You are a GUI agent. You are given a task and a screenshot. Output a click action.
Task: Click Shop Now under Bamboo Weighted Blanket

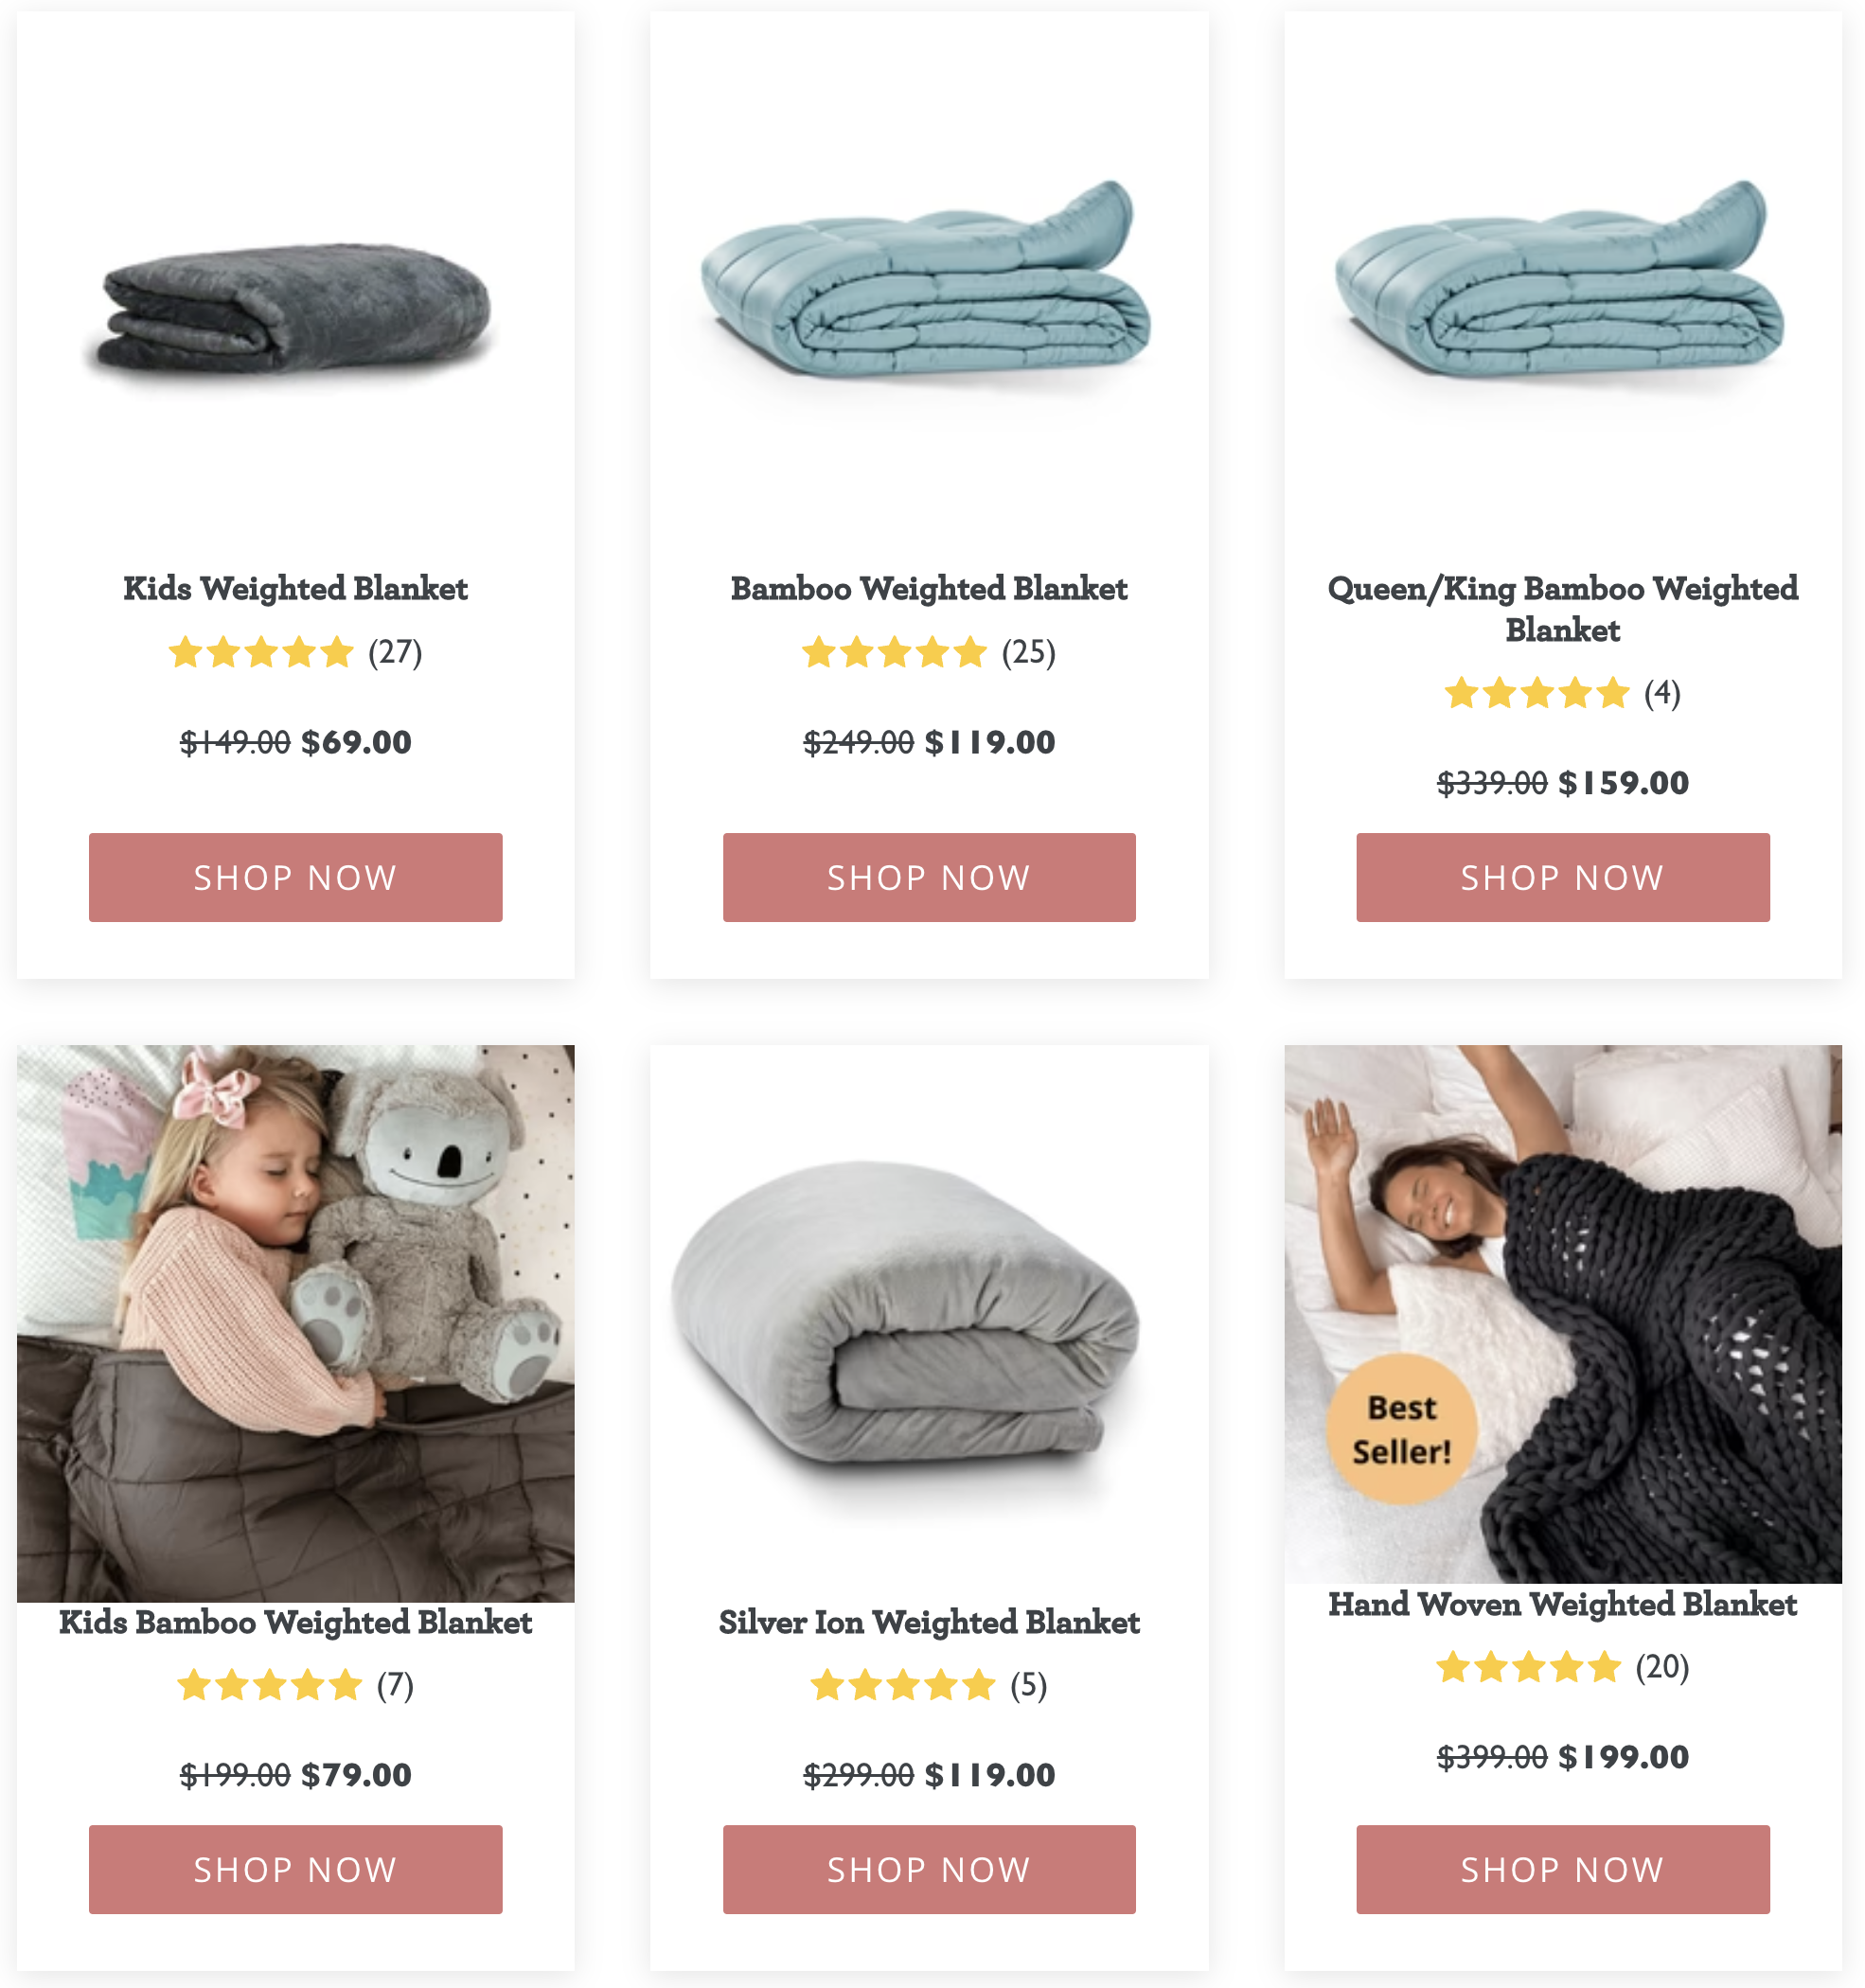(x=929, y=877)
